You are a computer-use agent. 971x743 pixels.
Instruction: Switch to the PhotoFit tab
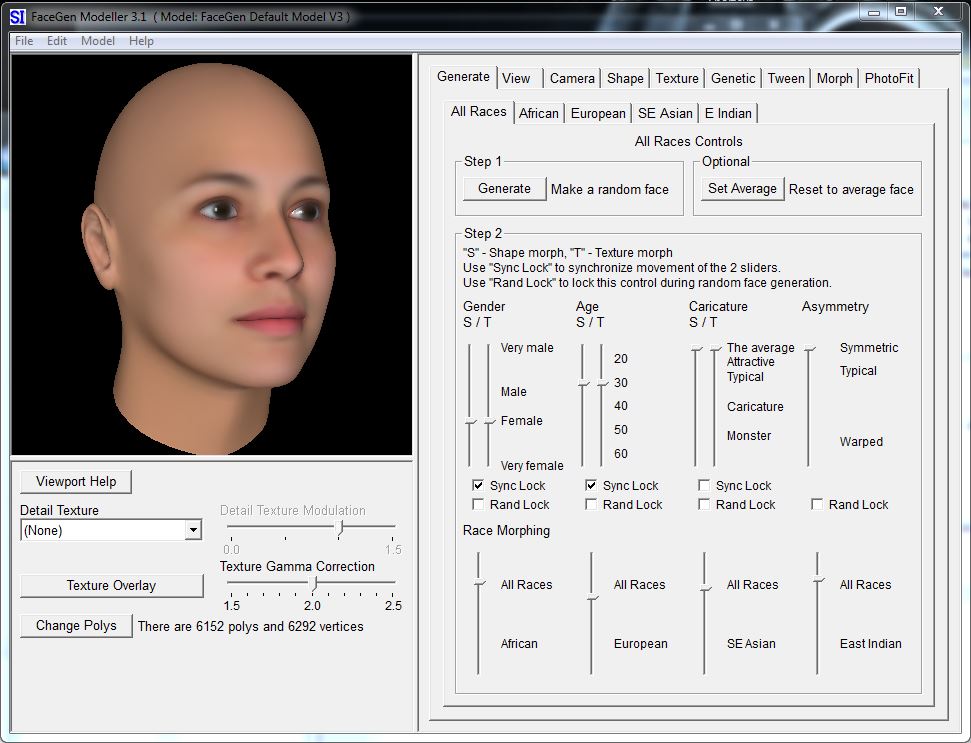(889, 78)
